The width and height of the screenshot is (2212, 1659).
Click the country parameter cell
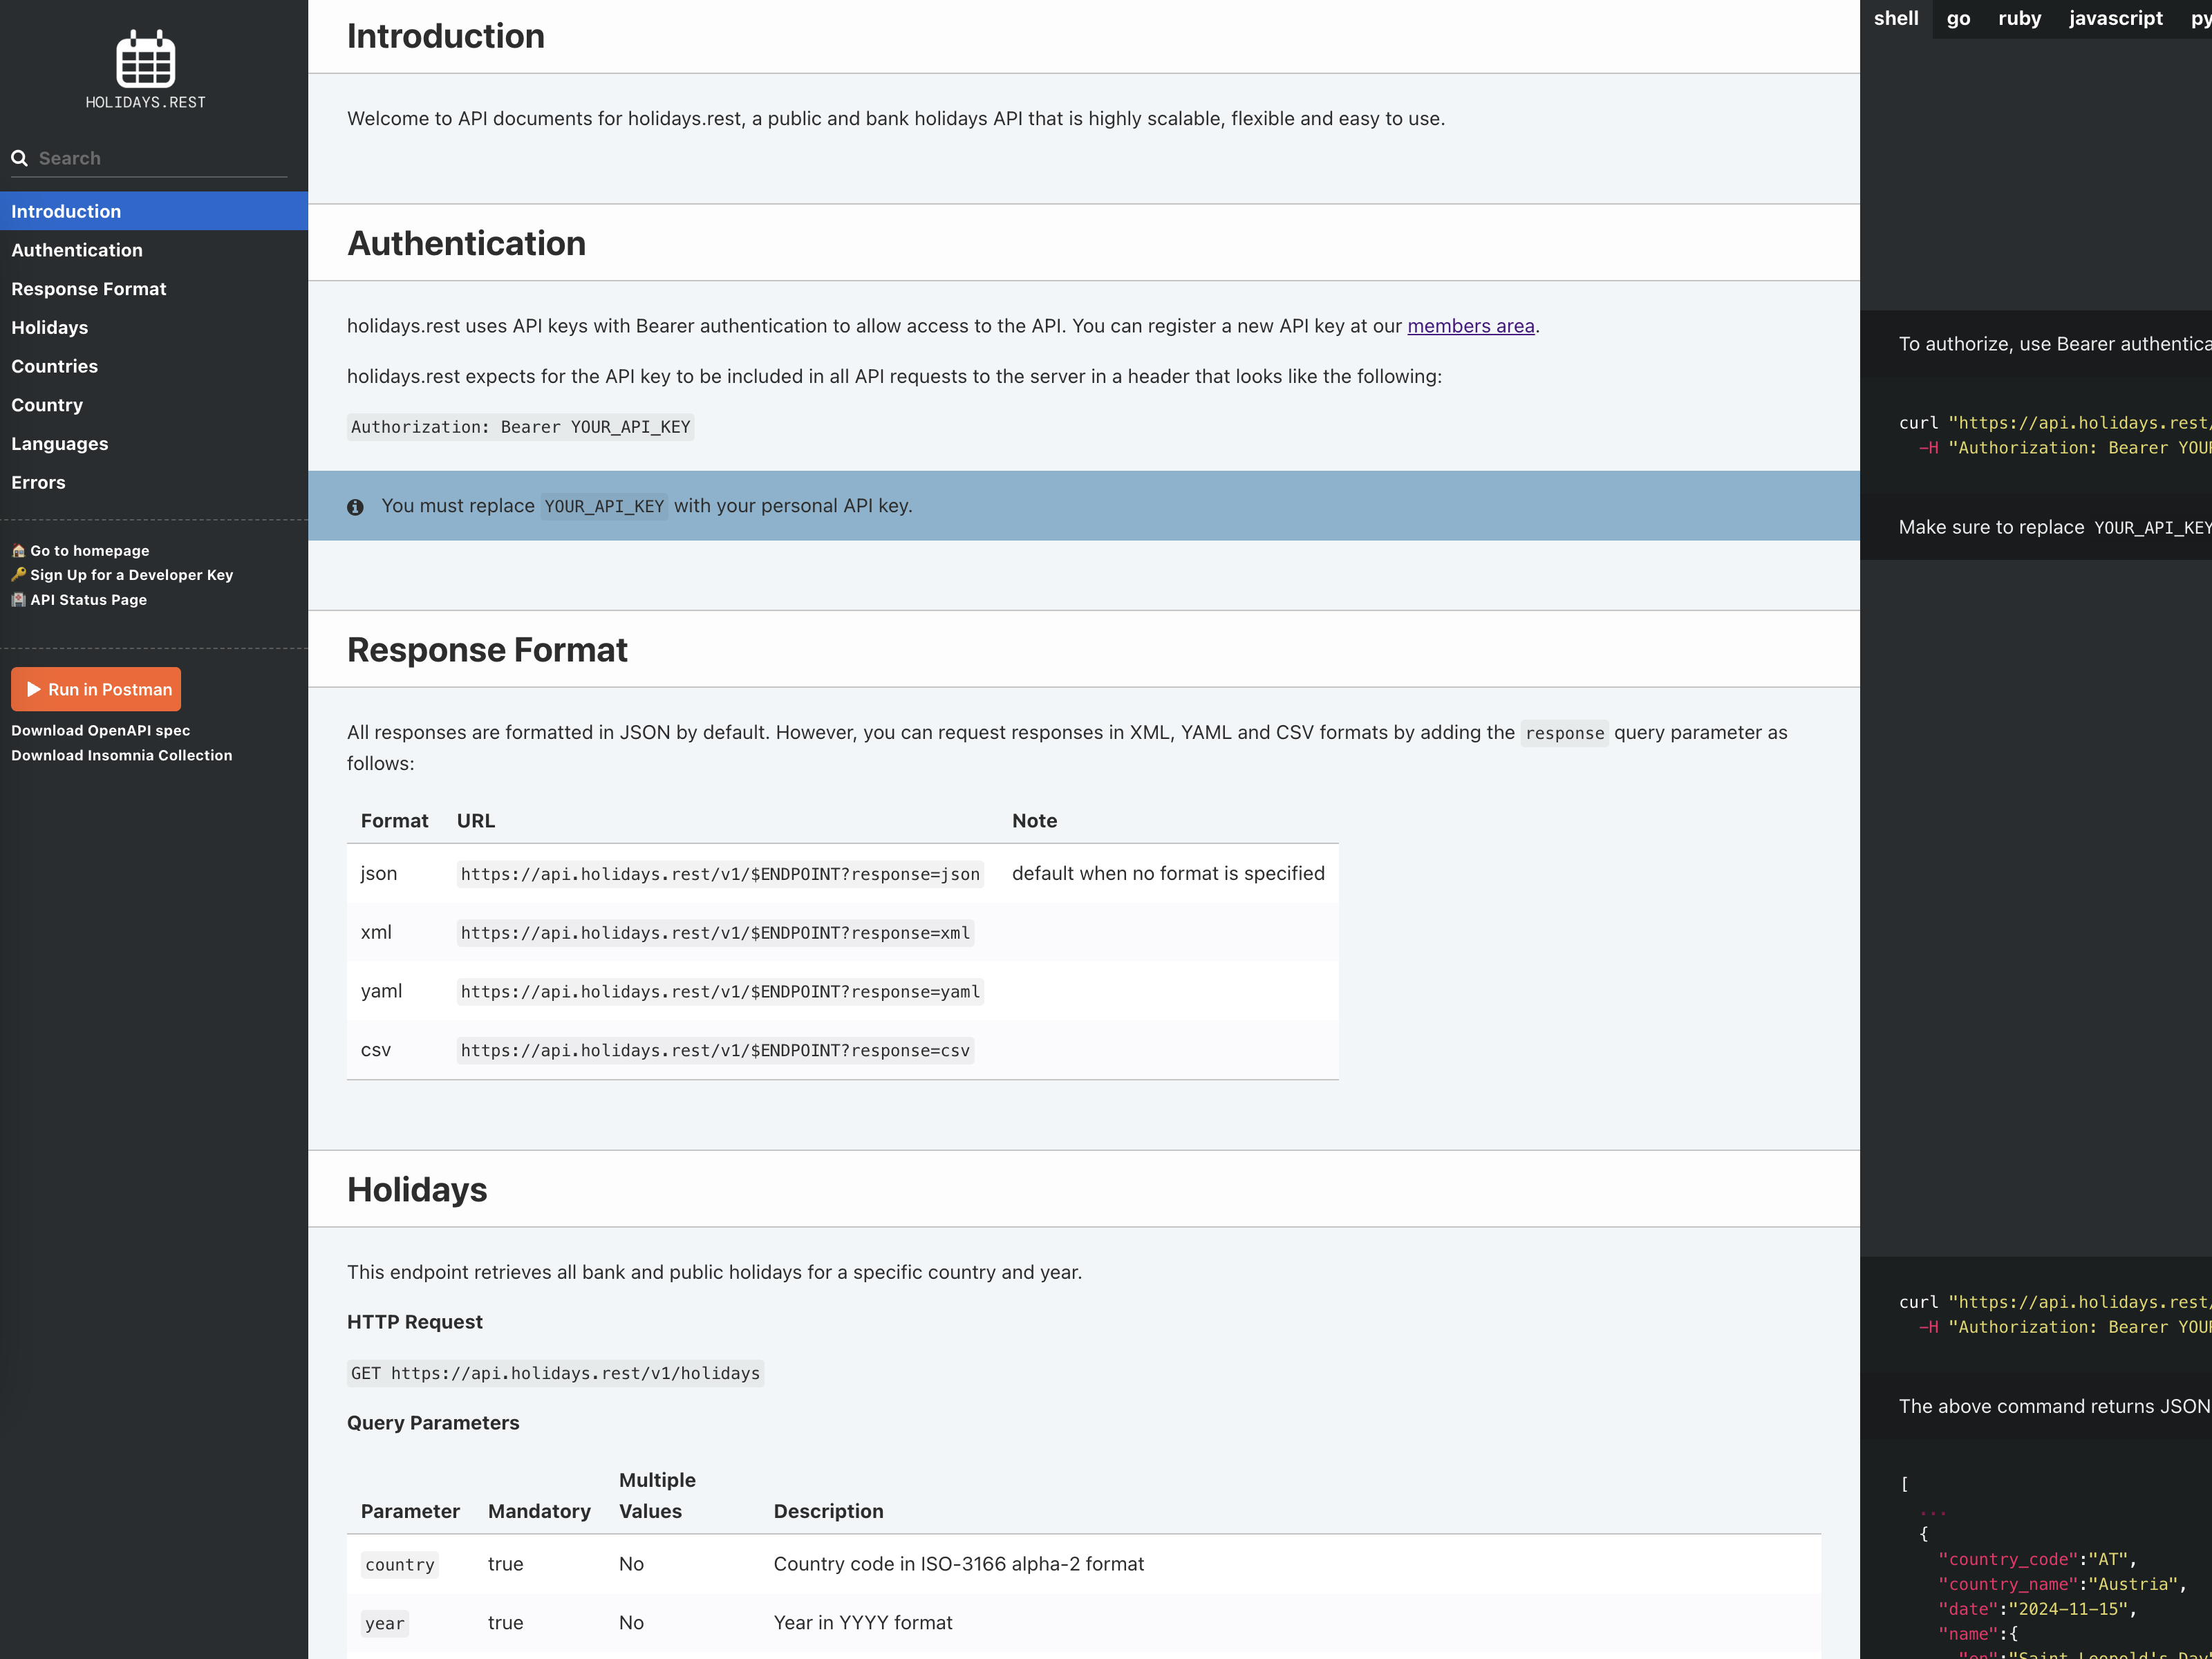tap(400, 1565)
